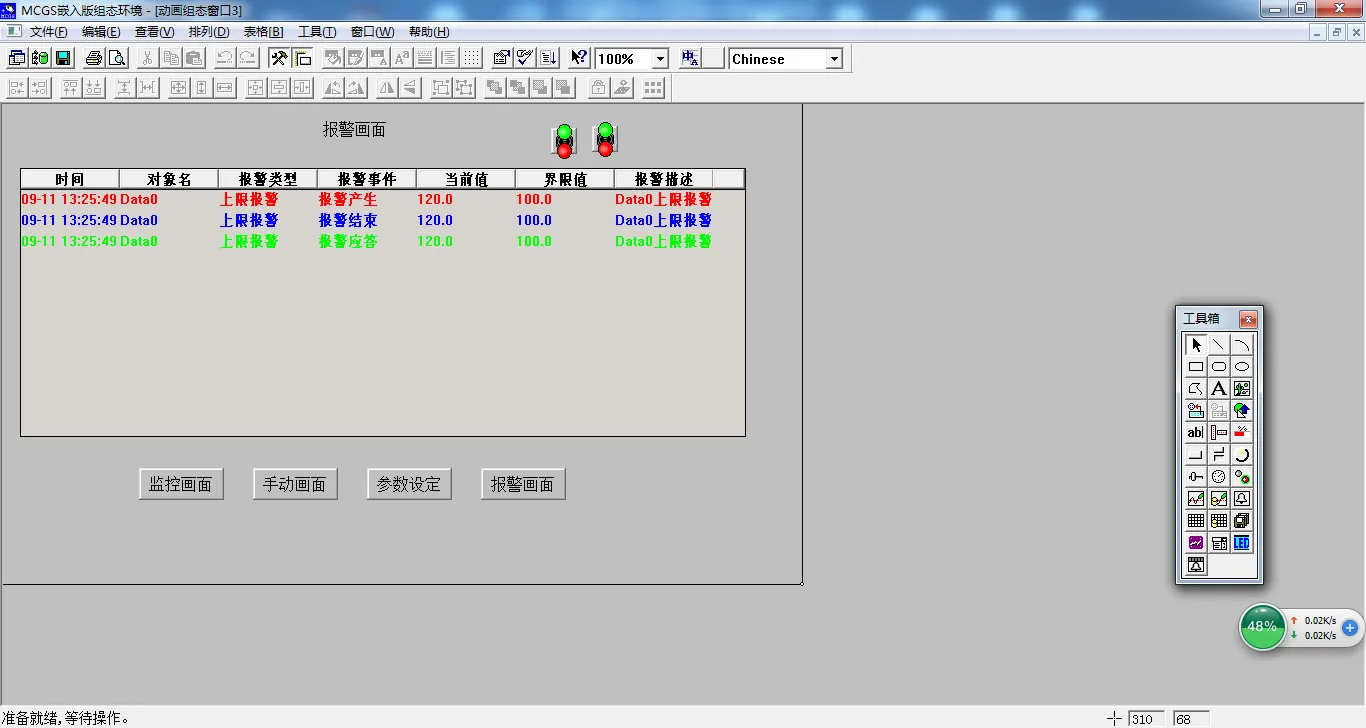Click the save floppy disk toolbar icon
Screen dimensions: 1366x728
[x=63, y=58]
